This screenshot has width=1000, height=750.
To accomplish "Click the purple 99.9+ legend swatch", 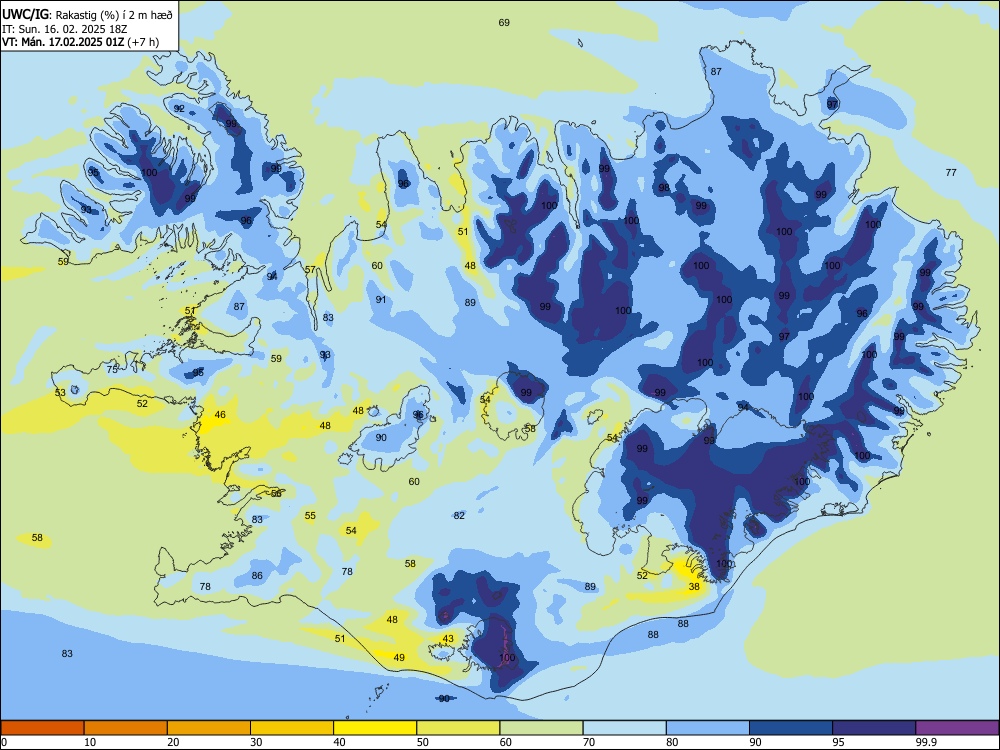I will pyautogui.click(x=957, y=728).
